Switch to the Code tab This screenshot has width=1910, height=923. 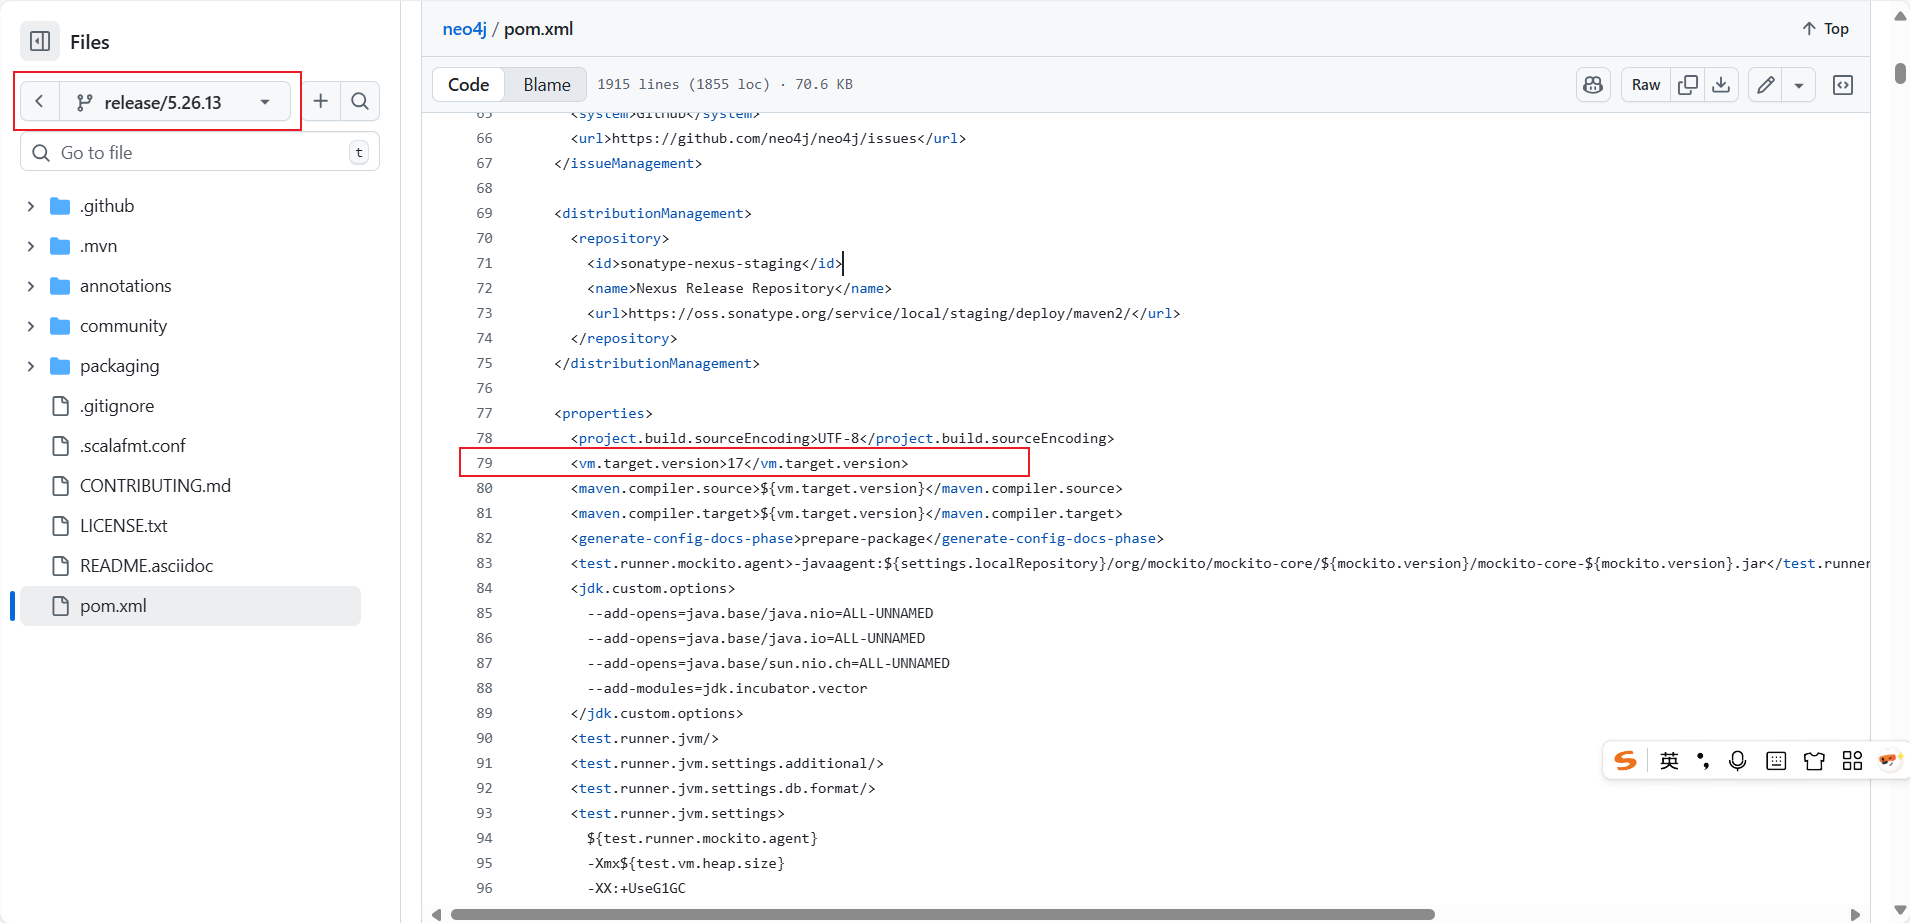(468, 85)
